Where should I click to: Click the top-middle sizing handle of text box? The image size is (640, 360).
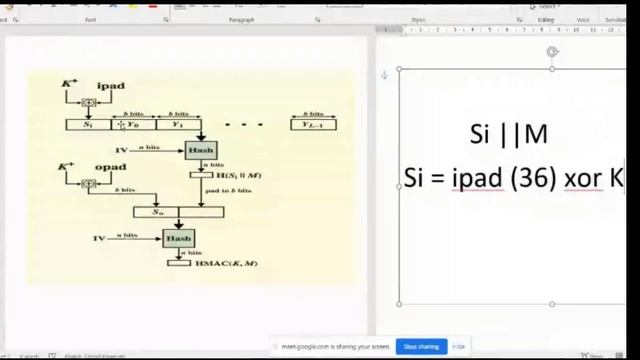(x=552, y=69)
